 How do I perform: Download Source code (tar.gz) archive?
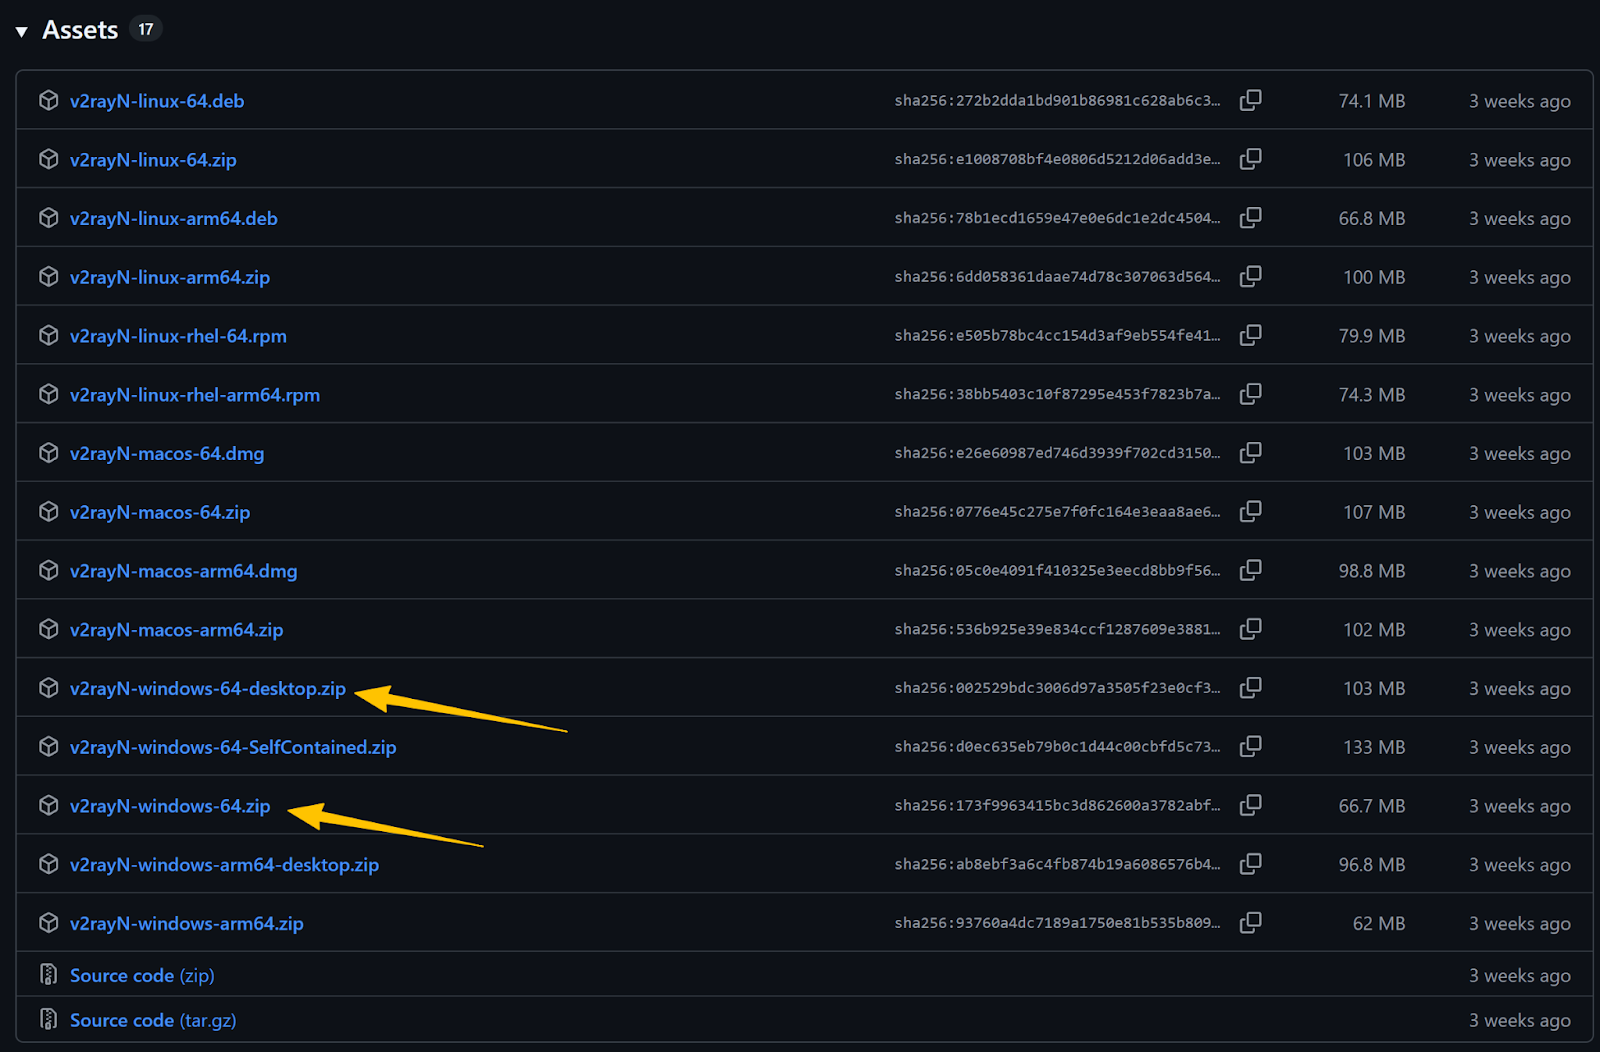pos(153,1020)
